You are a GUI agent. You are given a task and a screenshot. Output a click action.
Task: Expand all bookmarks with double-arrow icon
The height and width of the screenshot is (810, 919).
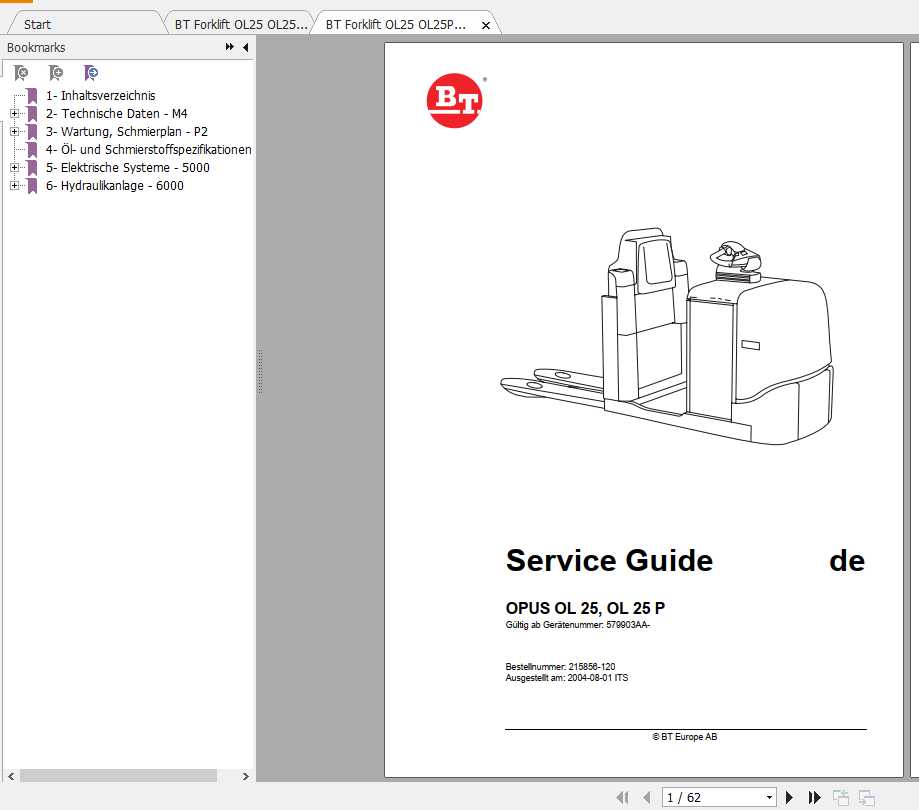pos(230,47)
